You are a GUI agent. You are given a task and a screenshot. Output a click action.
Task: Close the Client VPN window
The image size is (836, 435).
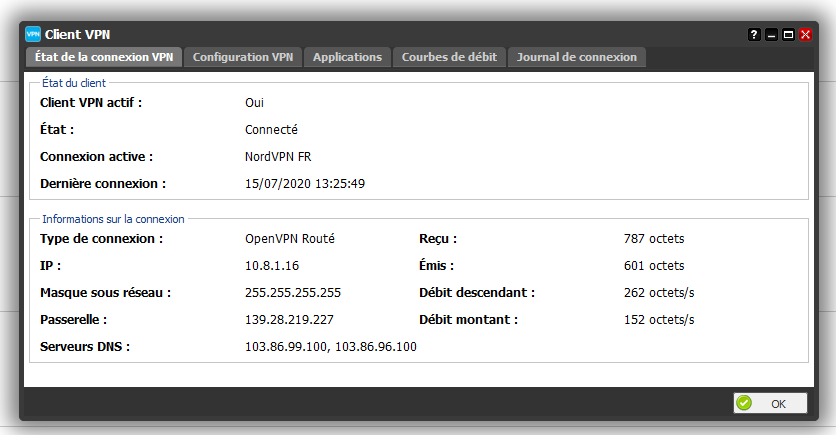806,35
